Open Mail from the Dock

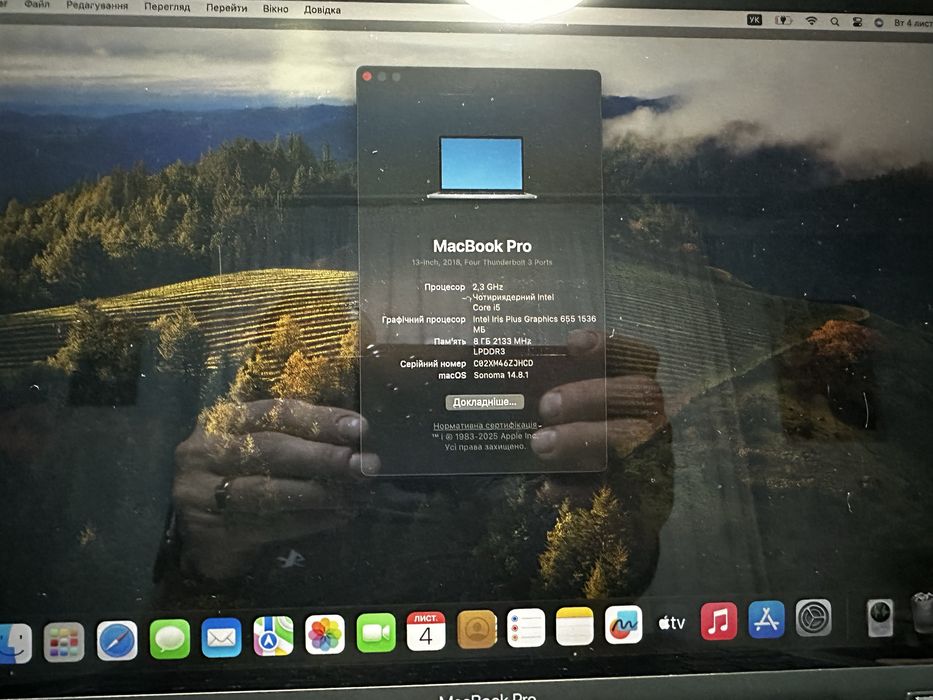pos(221,638)
